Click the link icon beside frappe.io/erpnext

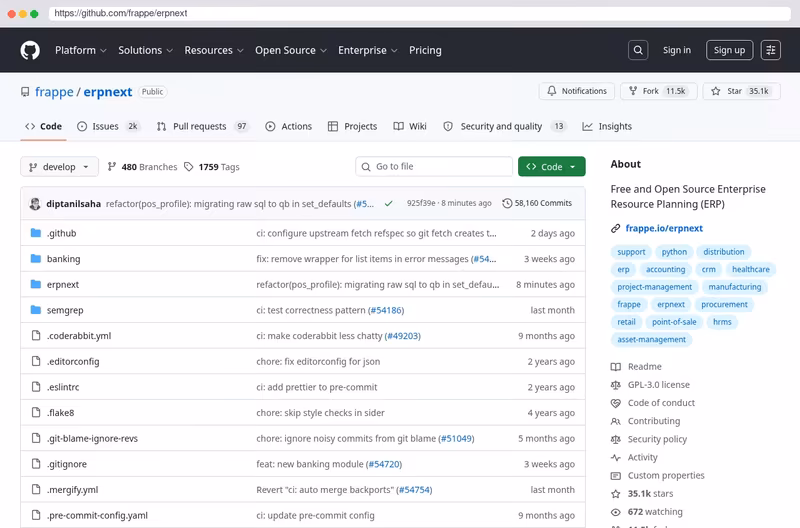pyautogui.click(x=616, y=229)
